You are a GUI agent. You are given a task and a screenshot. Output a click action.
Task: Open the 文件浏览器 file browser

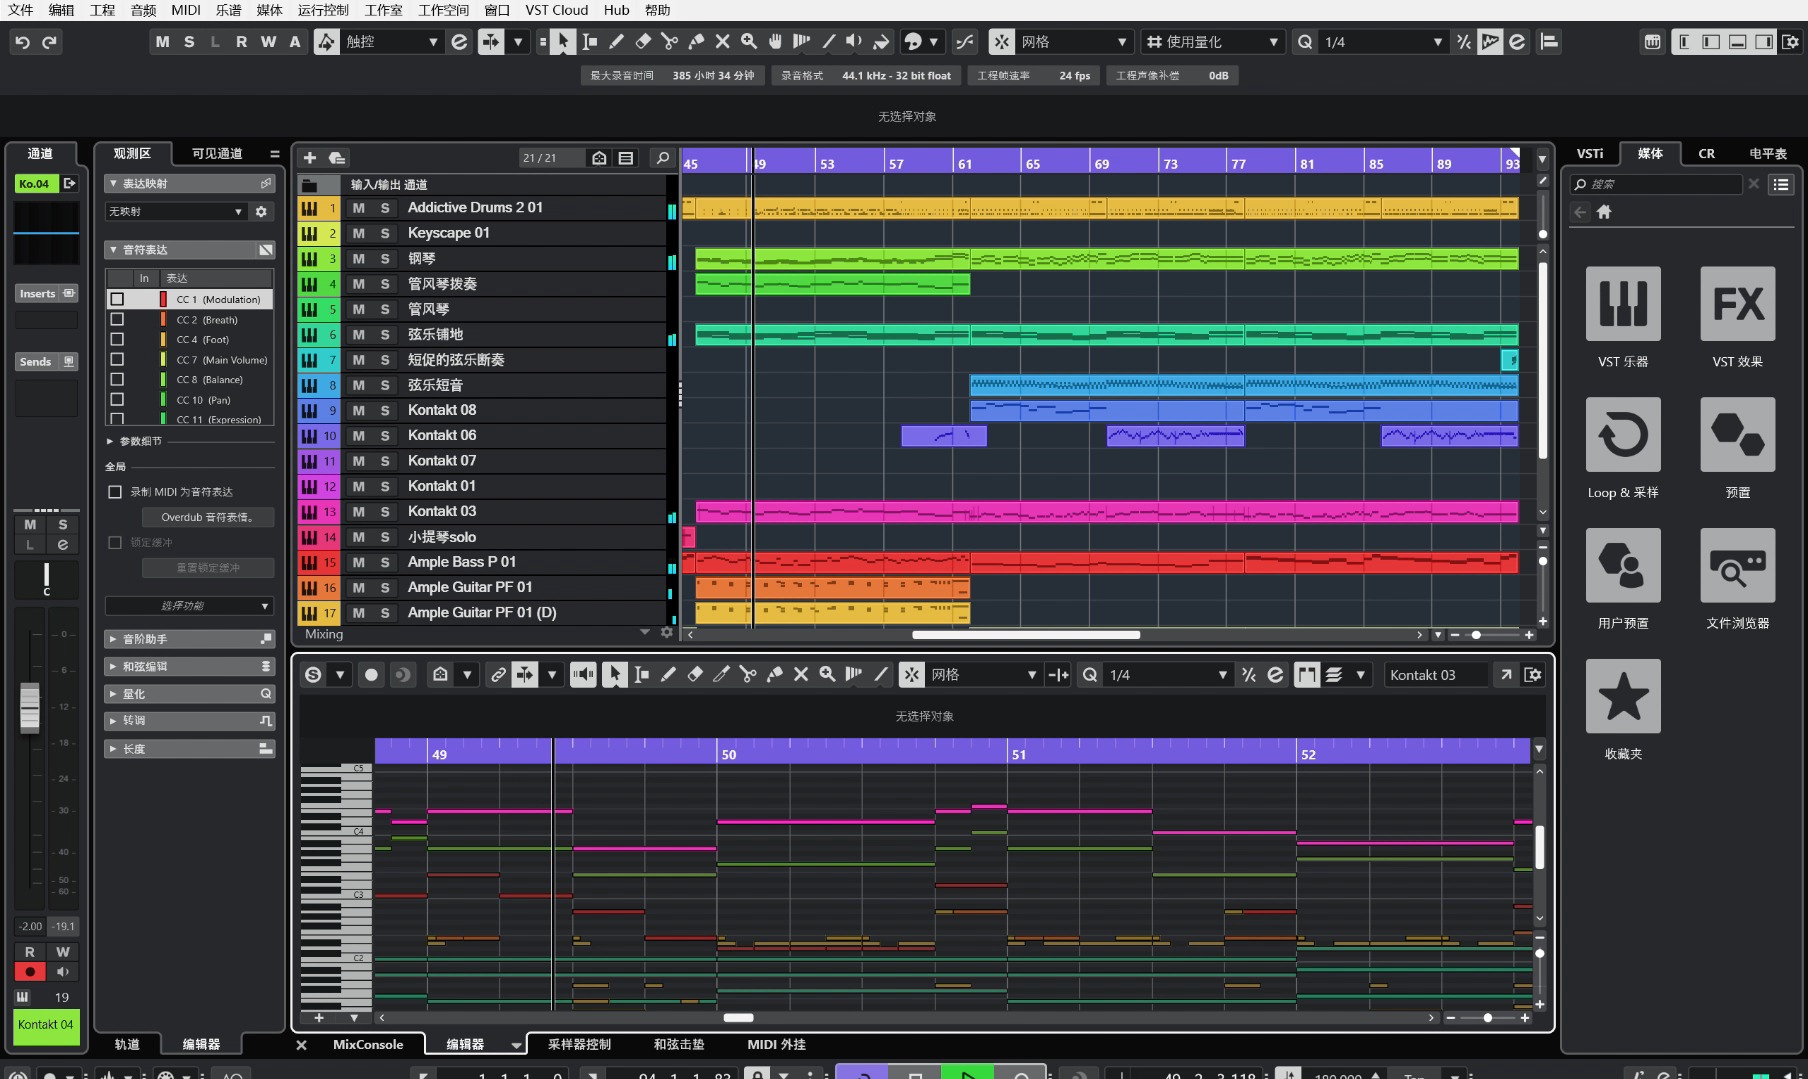click(x=1737, y=566)
